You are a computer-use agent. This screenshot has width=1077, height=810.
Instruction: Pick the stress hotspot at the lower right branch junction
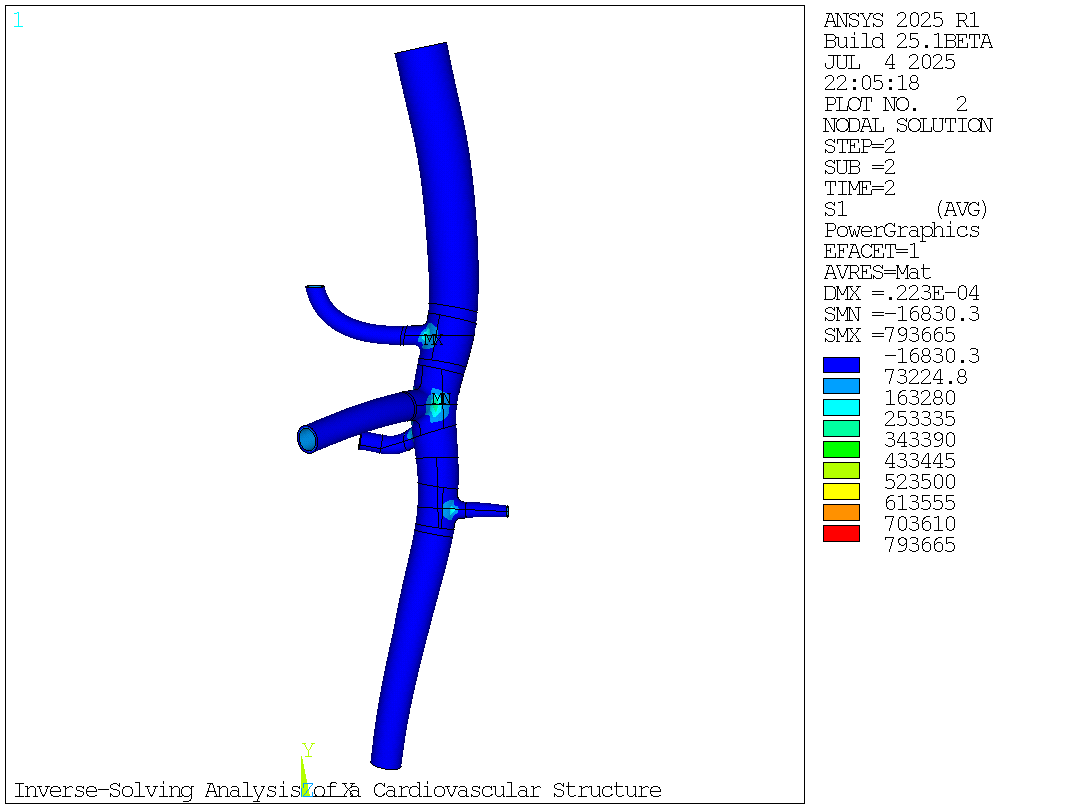click(449, 509)
